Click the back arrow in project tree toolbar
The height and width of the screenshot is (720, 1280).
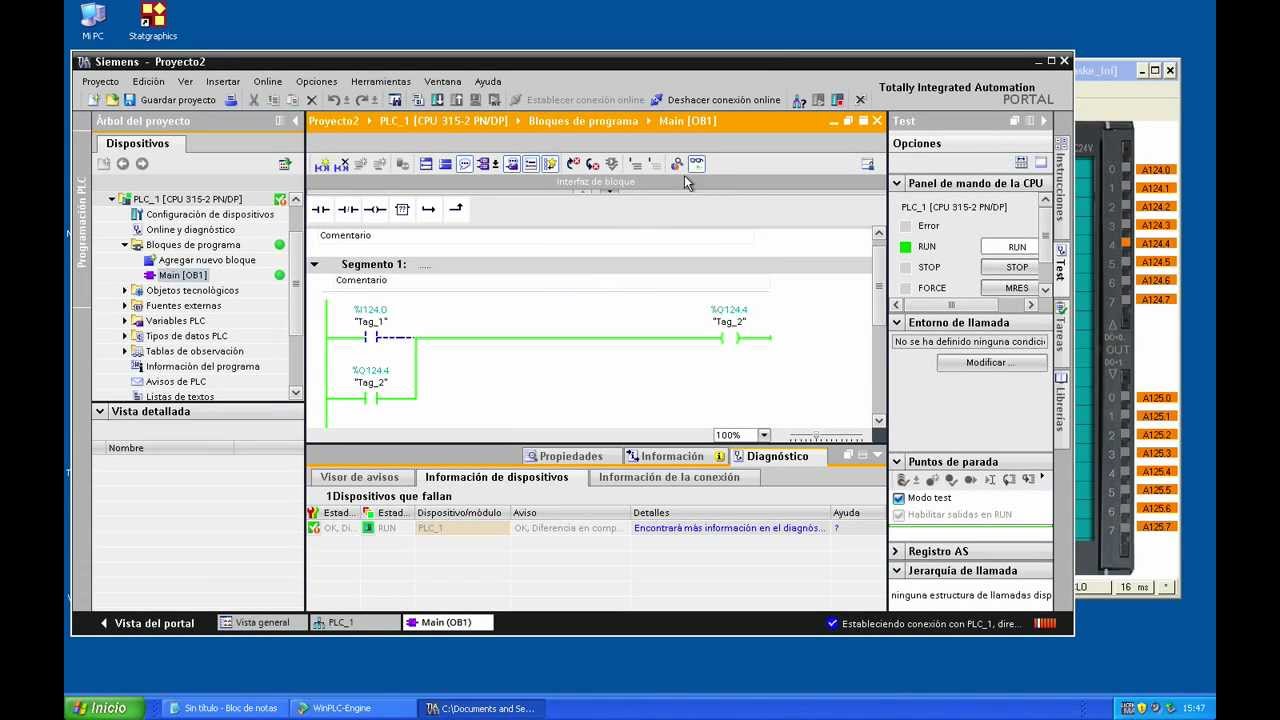point(123,164)
